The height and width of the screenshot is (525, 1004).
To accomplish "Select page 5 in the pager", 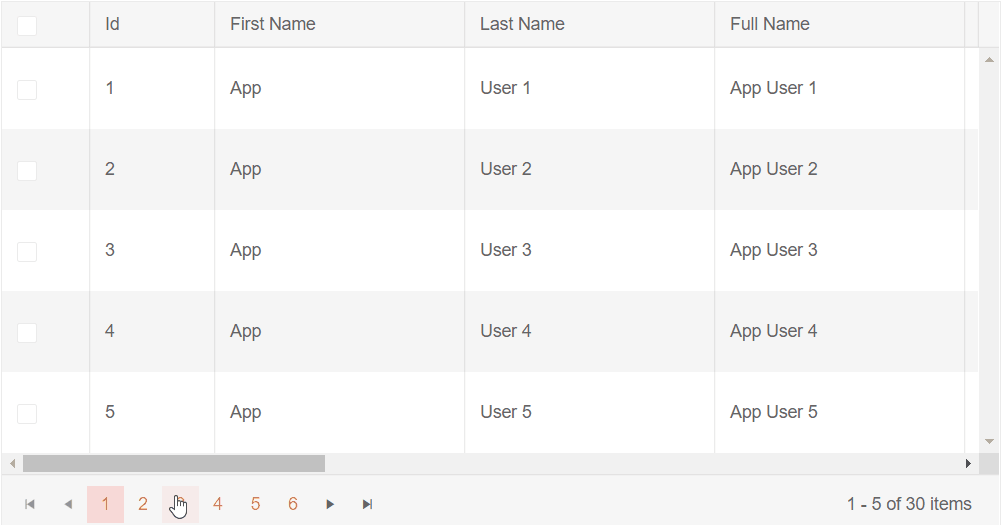I will pos(255,505).
